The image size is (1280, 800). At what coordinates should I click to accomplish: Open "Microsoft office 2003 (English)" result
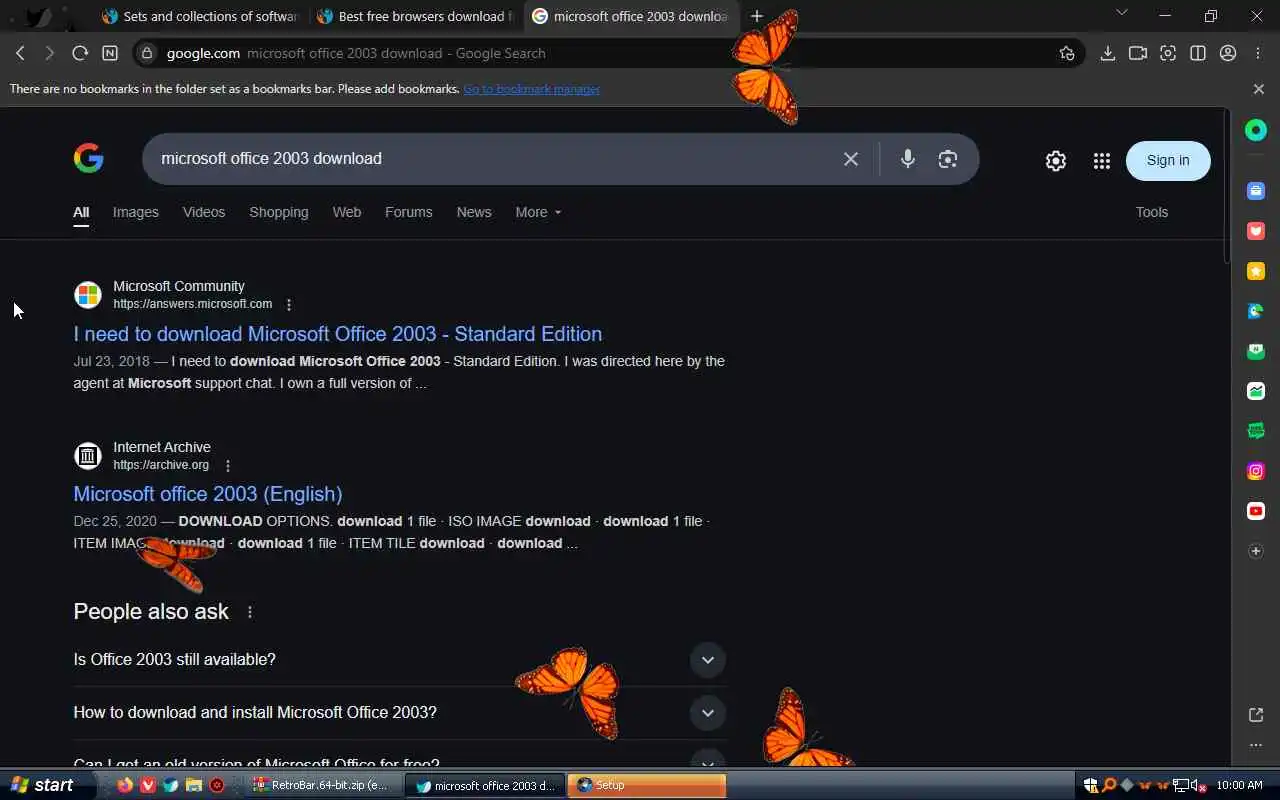click(x=208, y=494)
